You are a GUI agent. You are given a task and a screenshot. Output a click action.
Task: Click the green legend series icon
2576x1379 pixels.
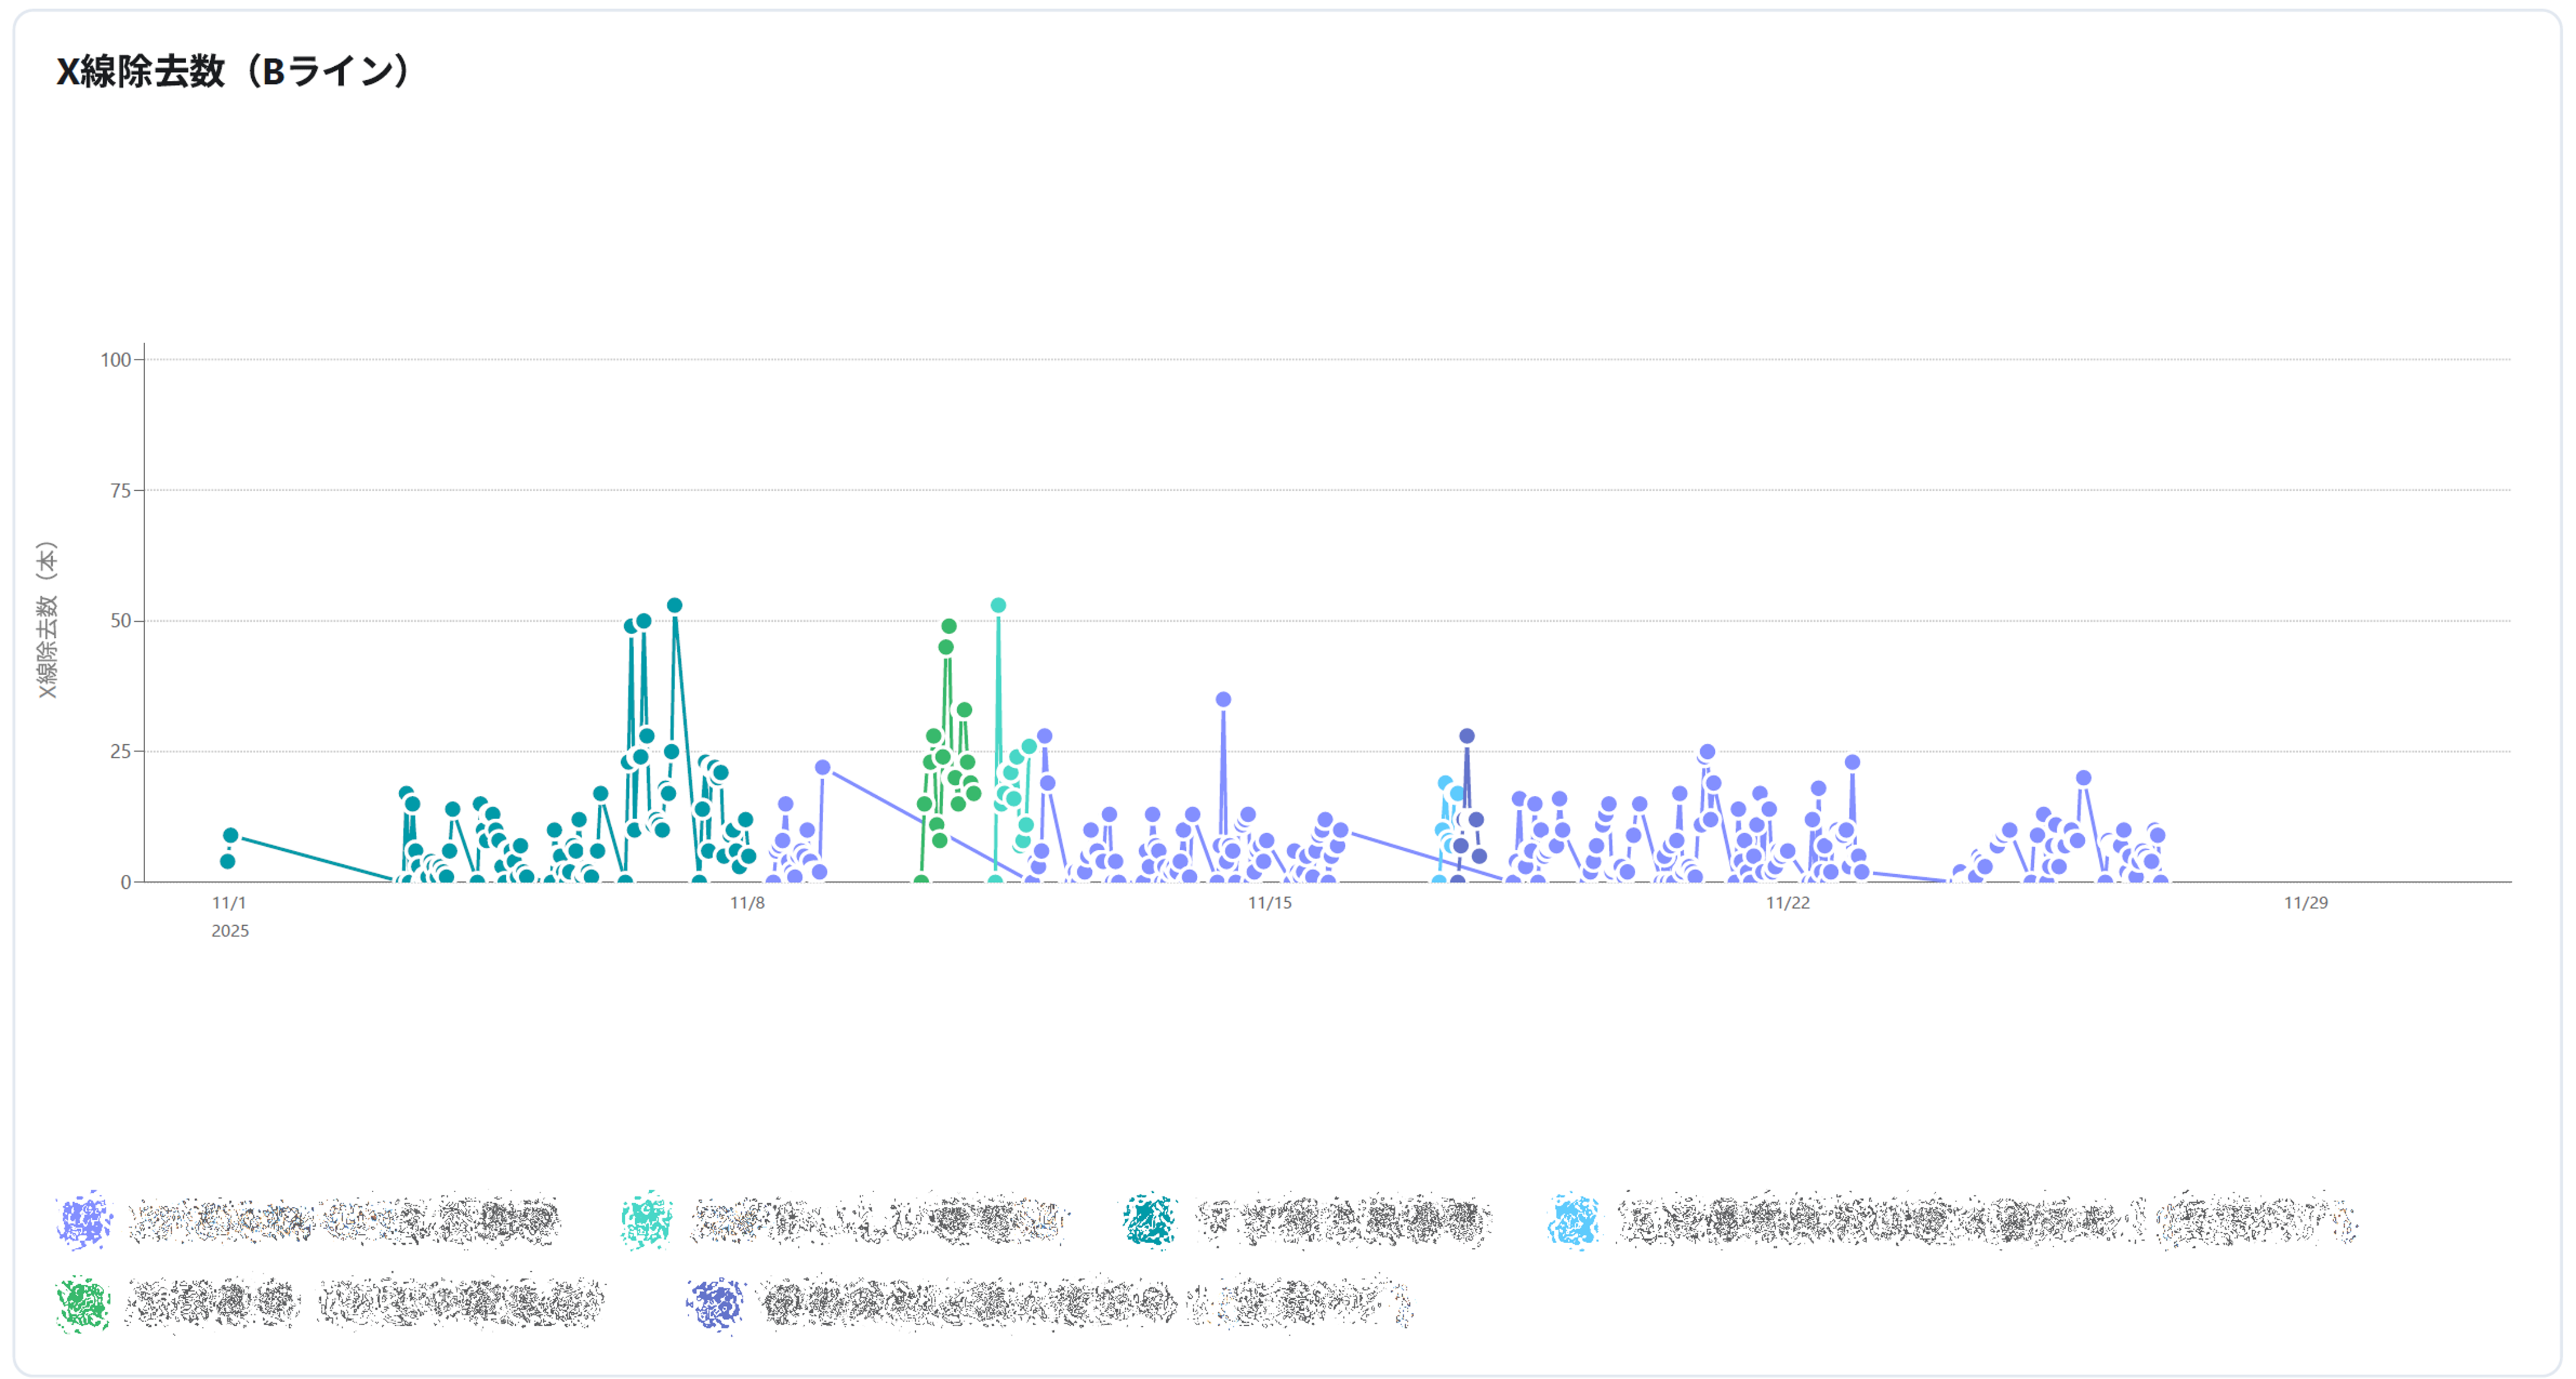(x=84, y=1304)
